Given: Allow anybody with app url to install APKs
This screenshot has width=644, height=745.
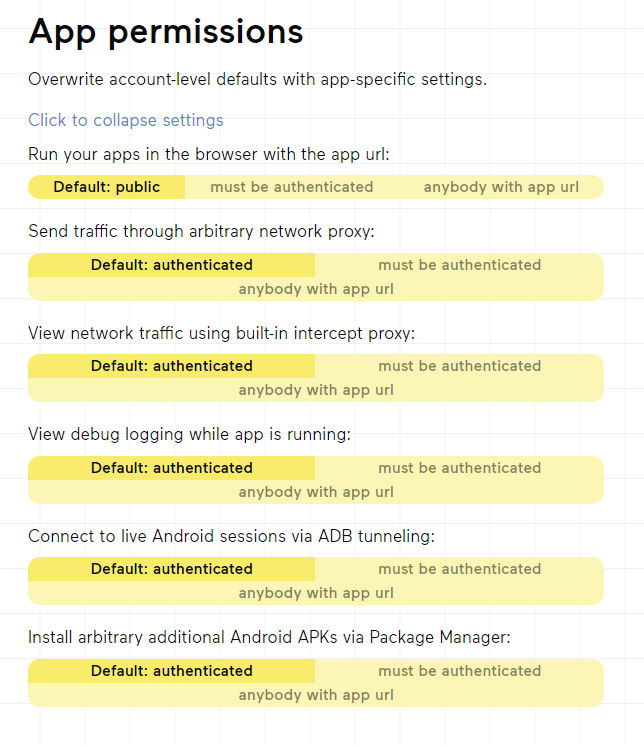Looking at the screenshot, I should pos(316,695).
